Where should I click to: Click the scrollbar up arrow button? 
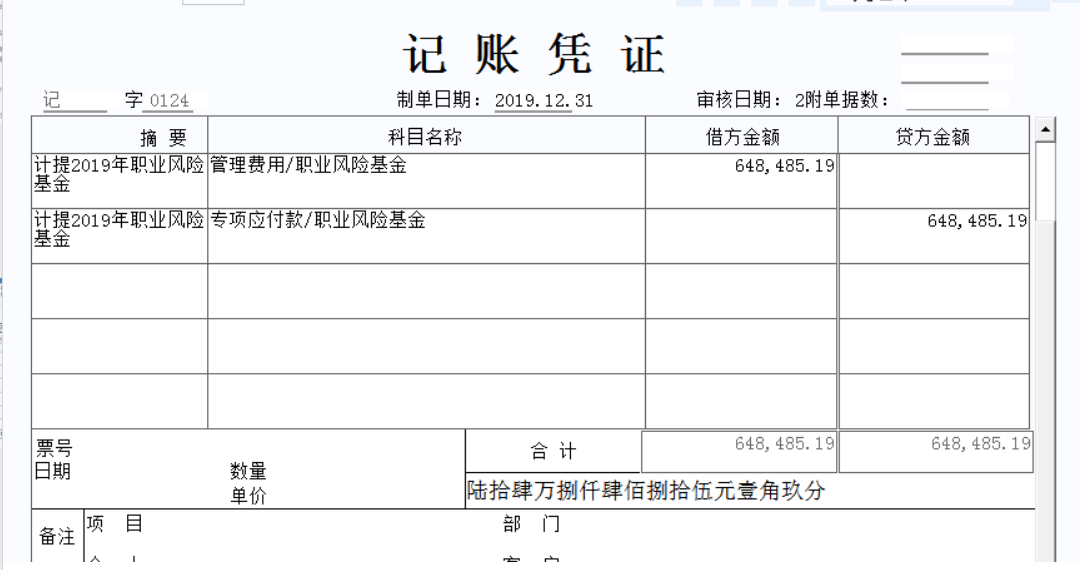click(1045, 129)
